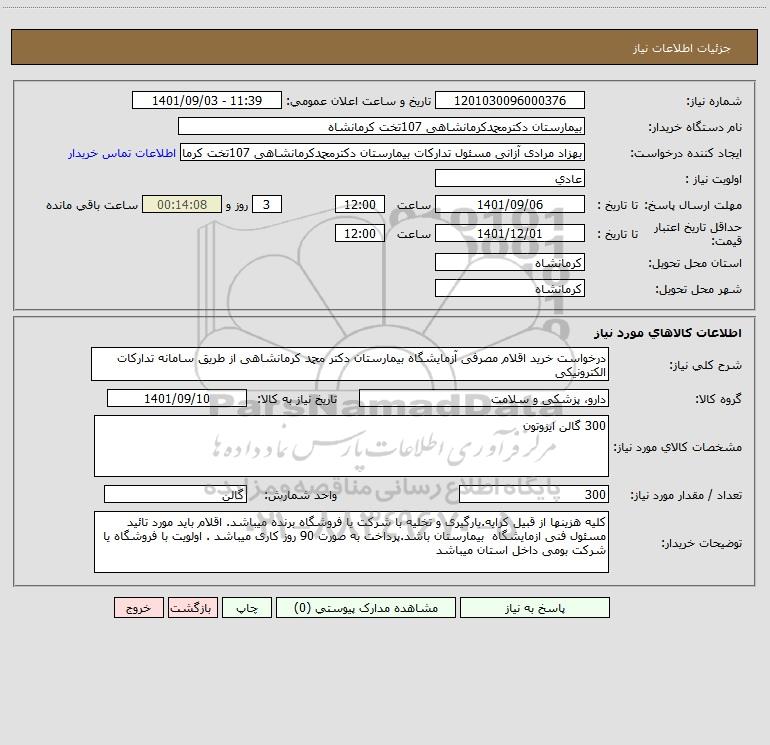
Task: Click the label نام دستگاه خریدار
Action: [695, 127]
